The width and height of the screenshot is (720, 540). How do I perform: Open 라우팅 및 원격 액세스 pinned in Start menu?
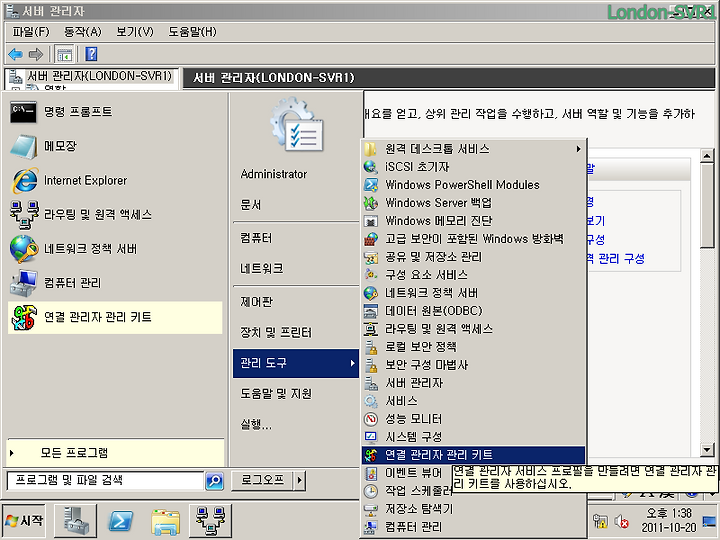(x=115, y=214)
